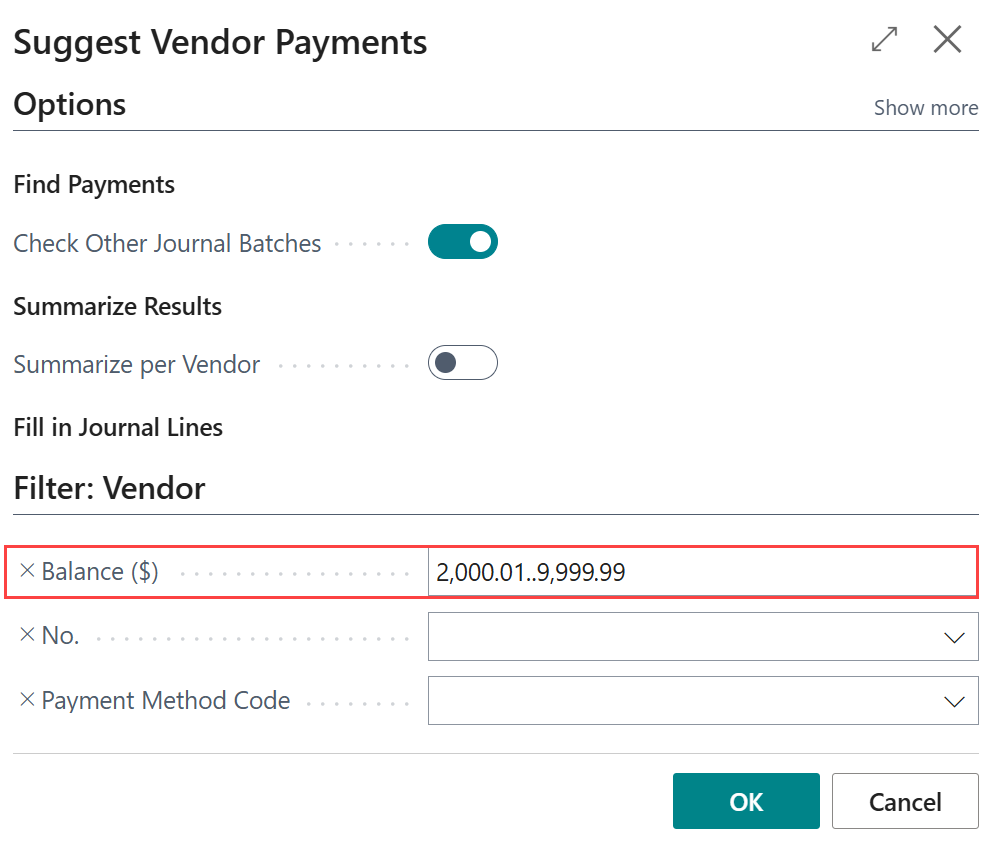Remove the No. filter
The image size is (995, 845).
(x=27, y=636)
